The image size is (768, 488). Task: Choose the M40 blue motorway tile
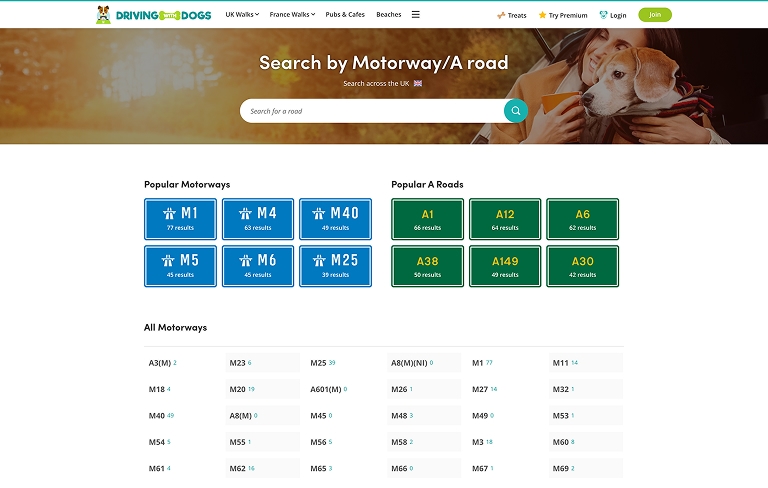click(x=335, y=219)
